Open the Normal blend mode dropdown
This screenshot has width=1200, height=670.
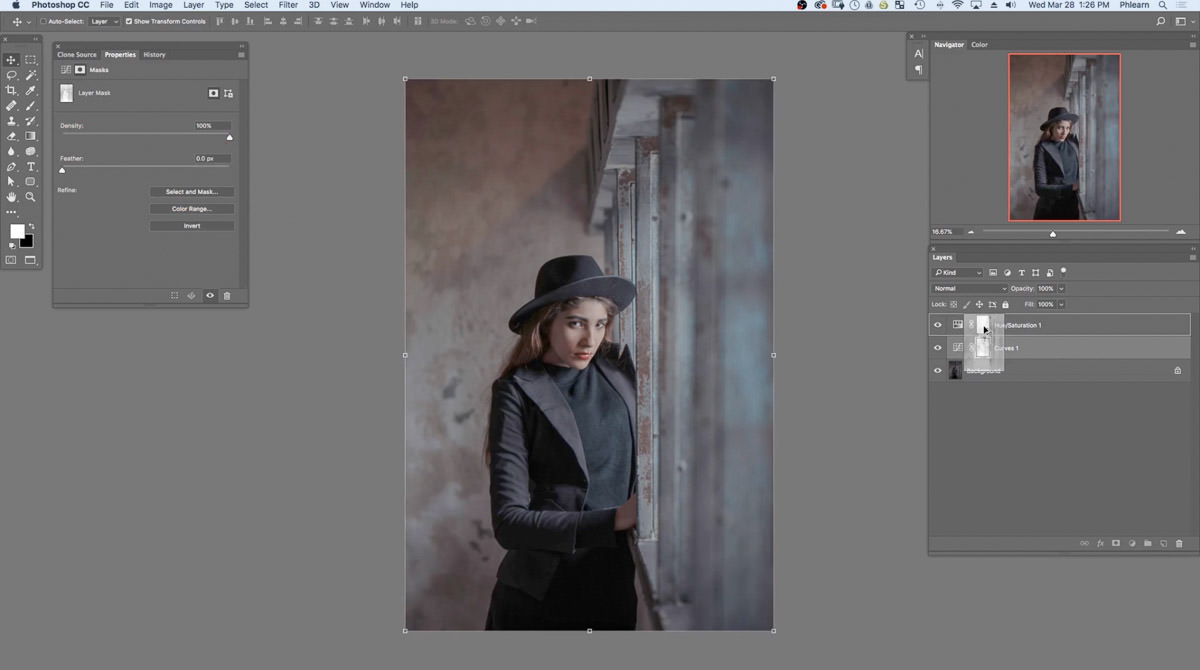pos(969,289)
